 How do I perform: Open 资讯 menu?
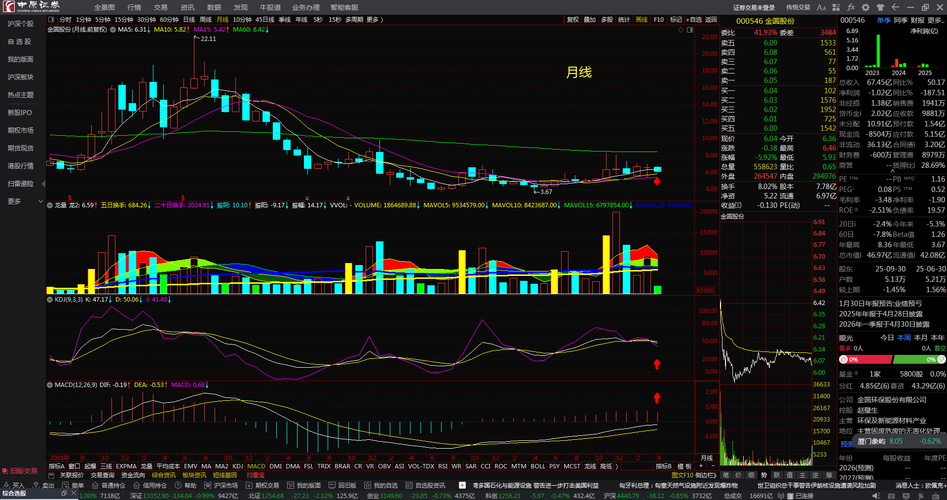point(187,7)
